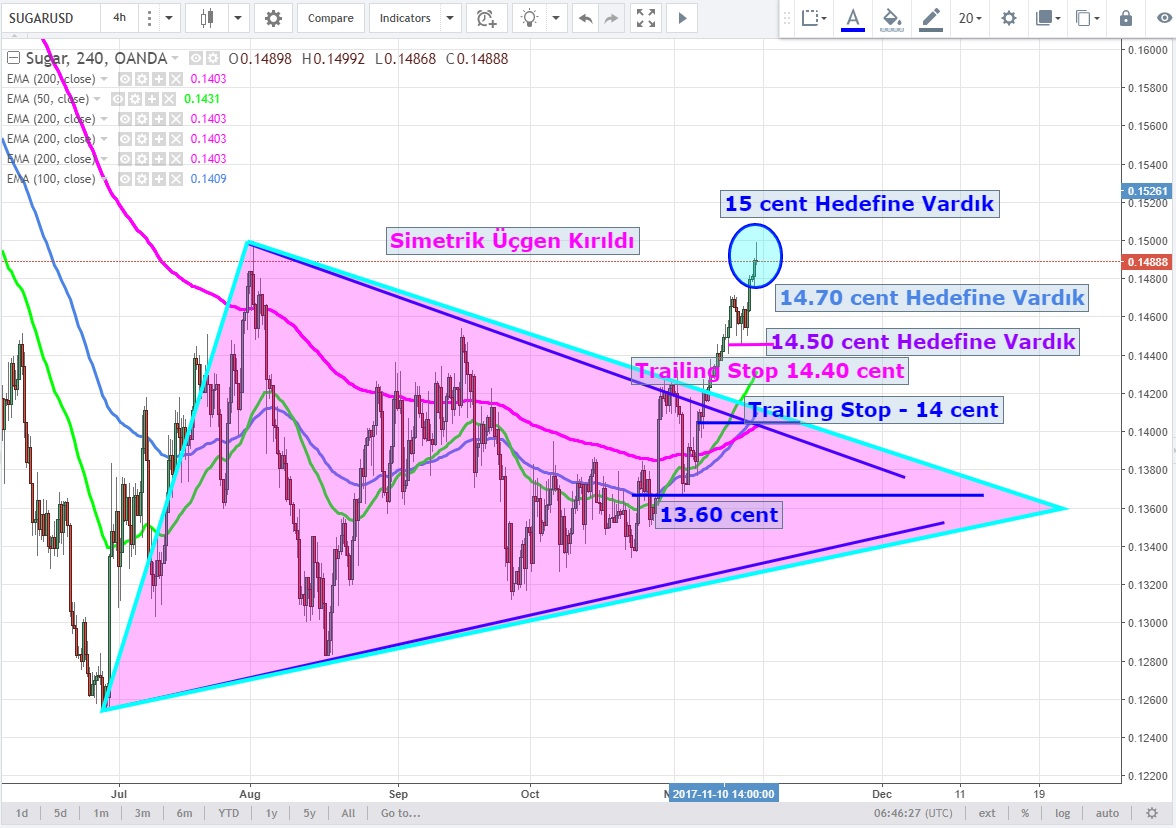Select the line pencil color tool
Screen dimensions: 1176x828
click(x=932, y=18)
